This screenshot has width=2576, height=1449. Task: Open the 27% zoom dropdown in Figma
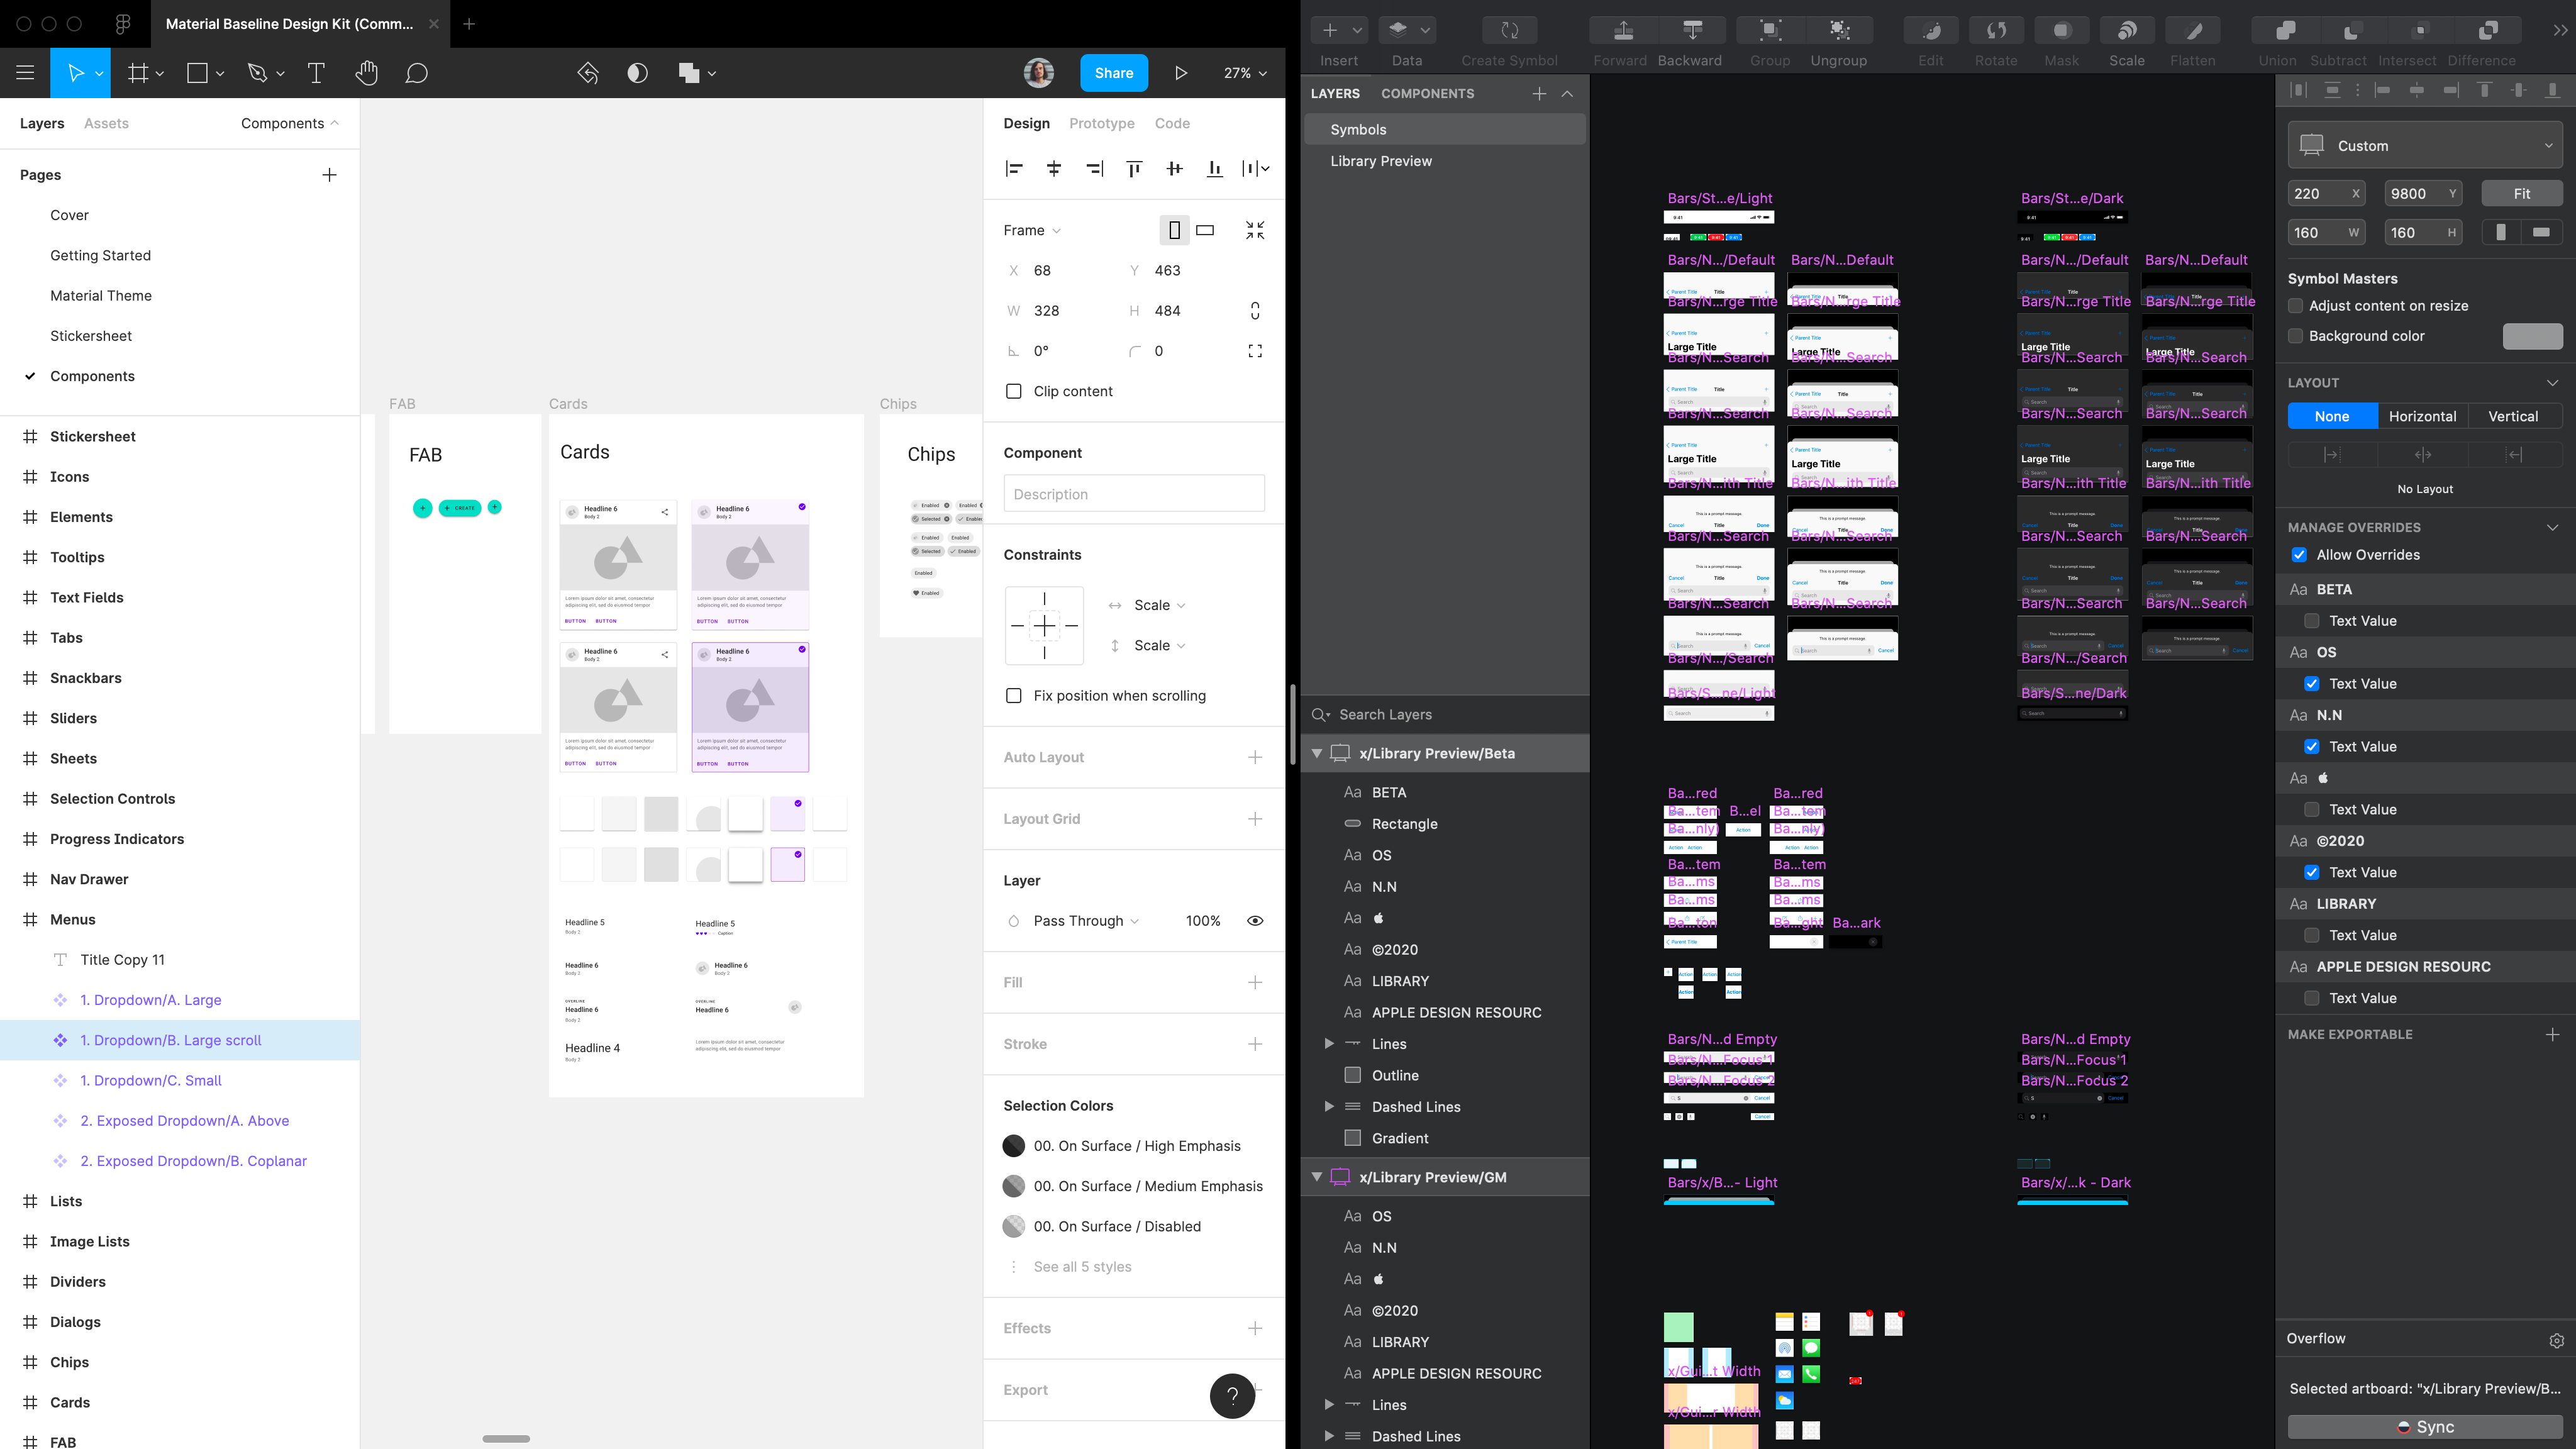(1245, 73)
